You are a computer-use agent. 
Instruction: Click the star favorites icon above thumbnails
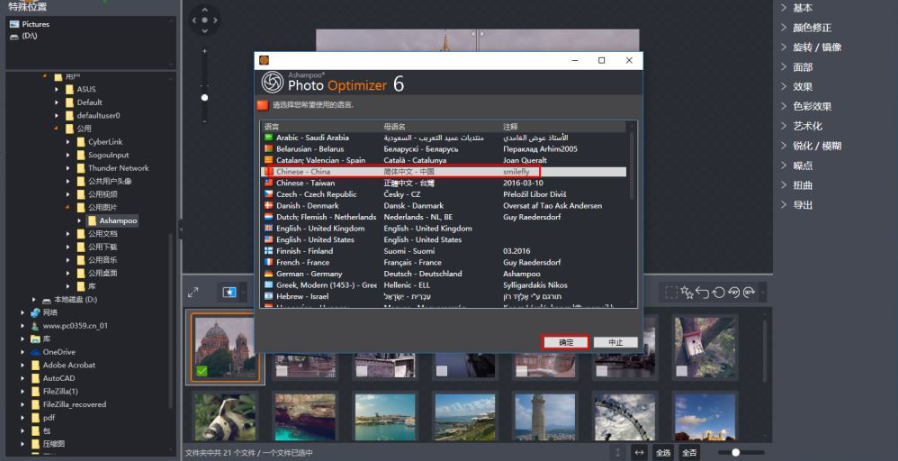[x=687, y=292]
